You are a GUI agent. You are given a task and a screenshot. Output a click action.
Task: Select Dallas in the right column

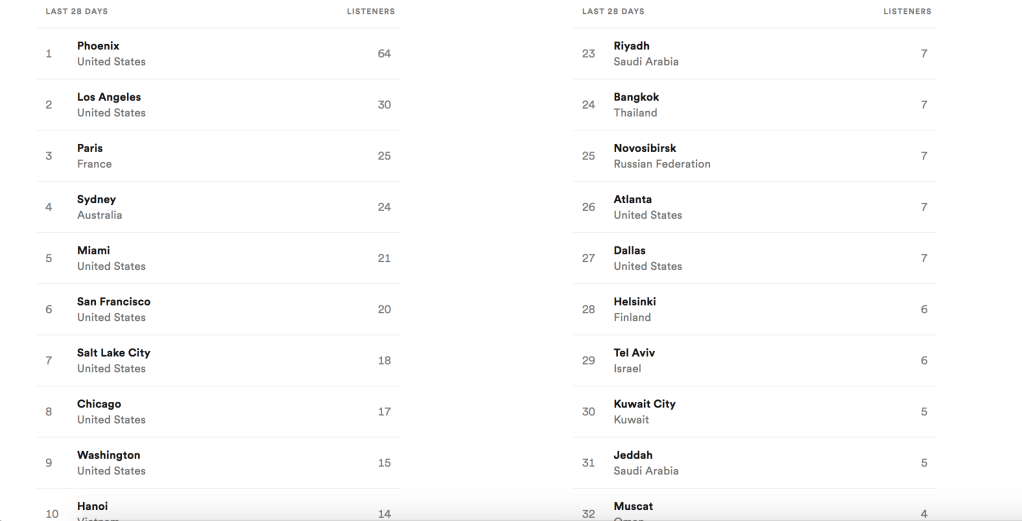tap(754, 258)
